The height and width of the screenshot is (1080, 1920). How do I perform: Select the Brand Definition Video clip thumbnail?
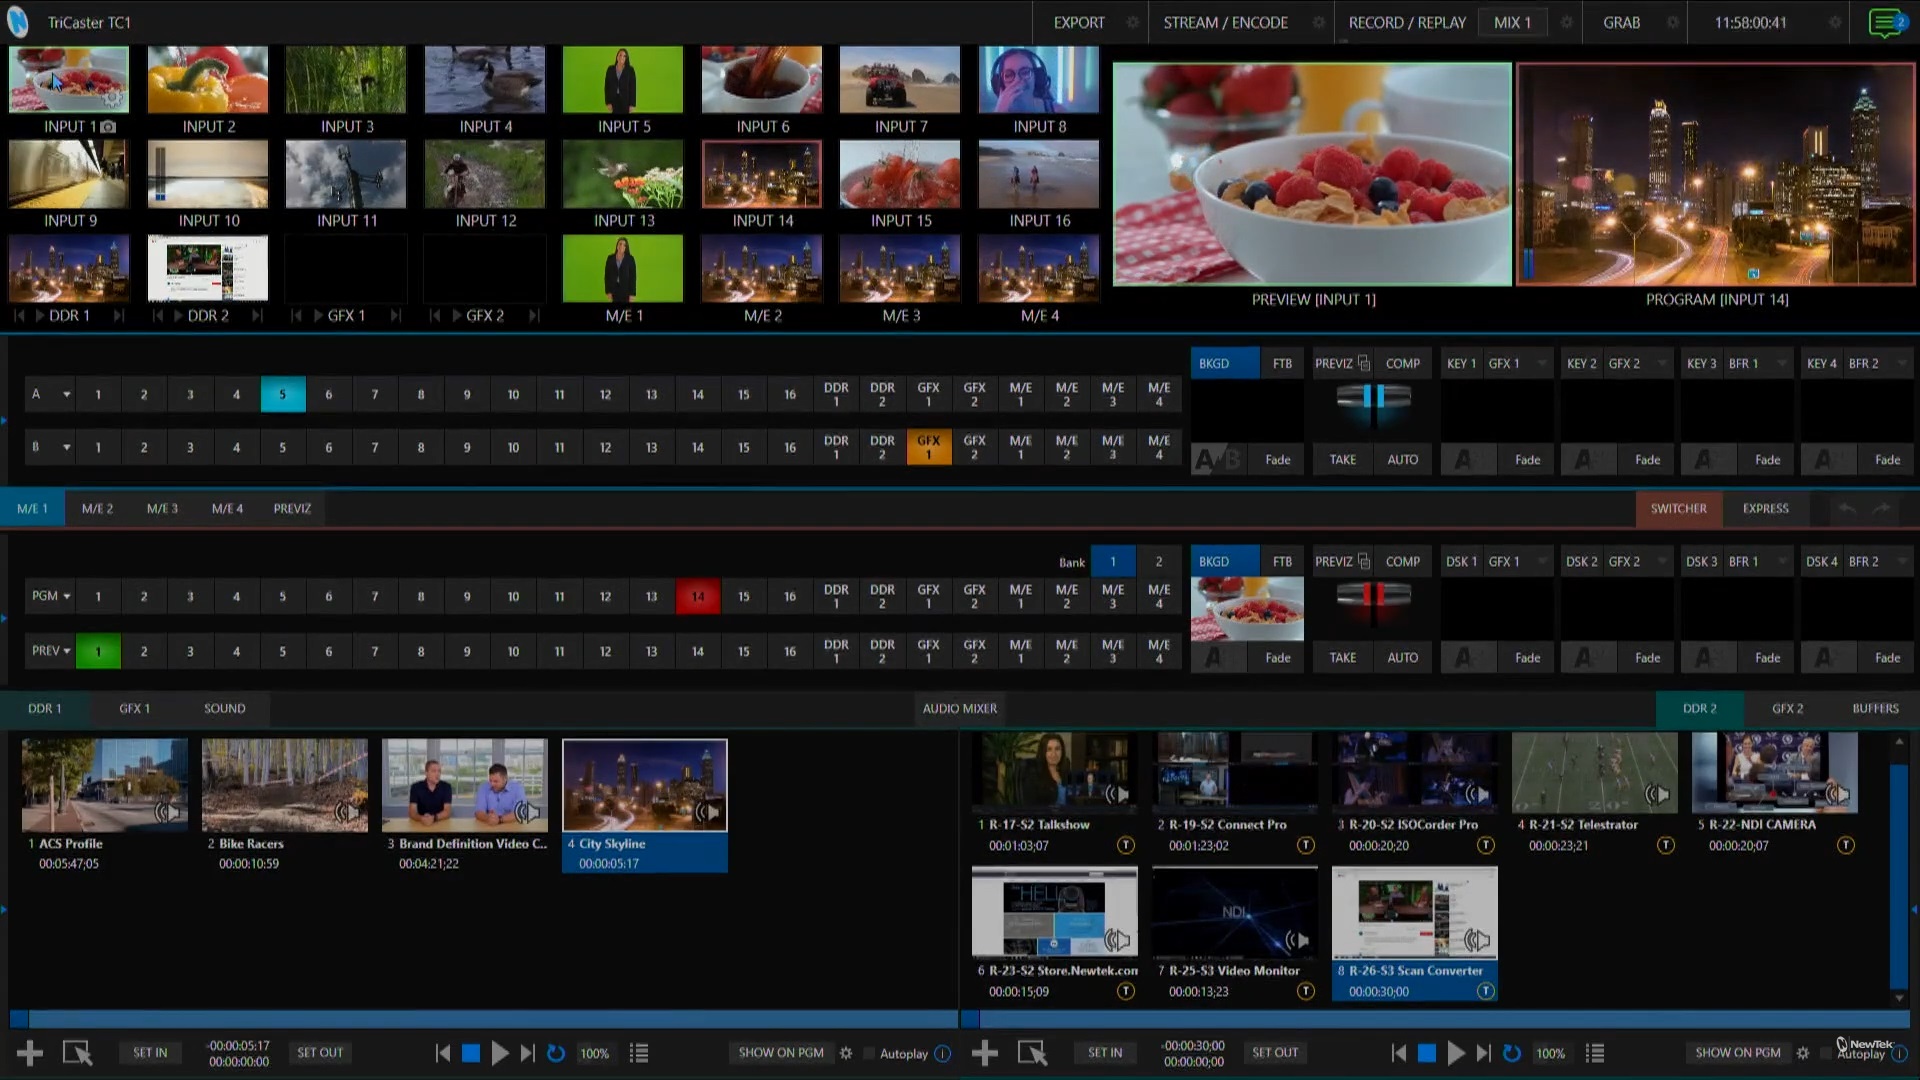pos(465,785)
